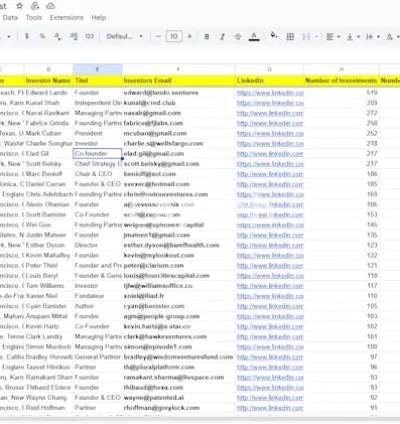Open the Data menu
Screen dimensions: 400x424
coord(10,18)
